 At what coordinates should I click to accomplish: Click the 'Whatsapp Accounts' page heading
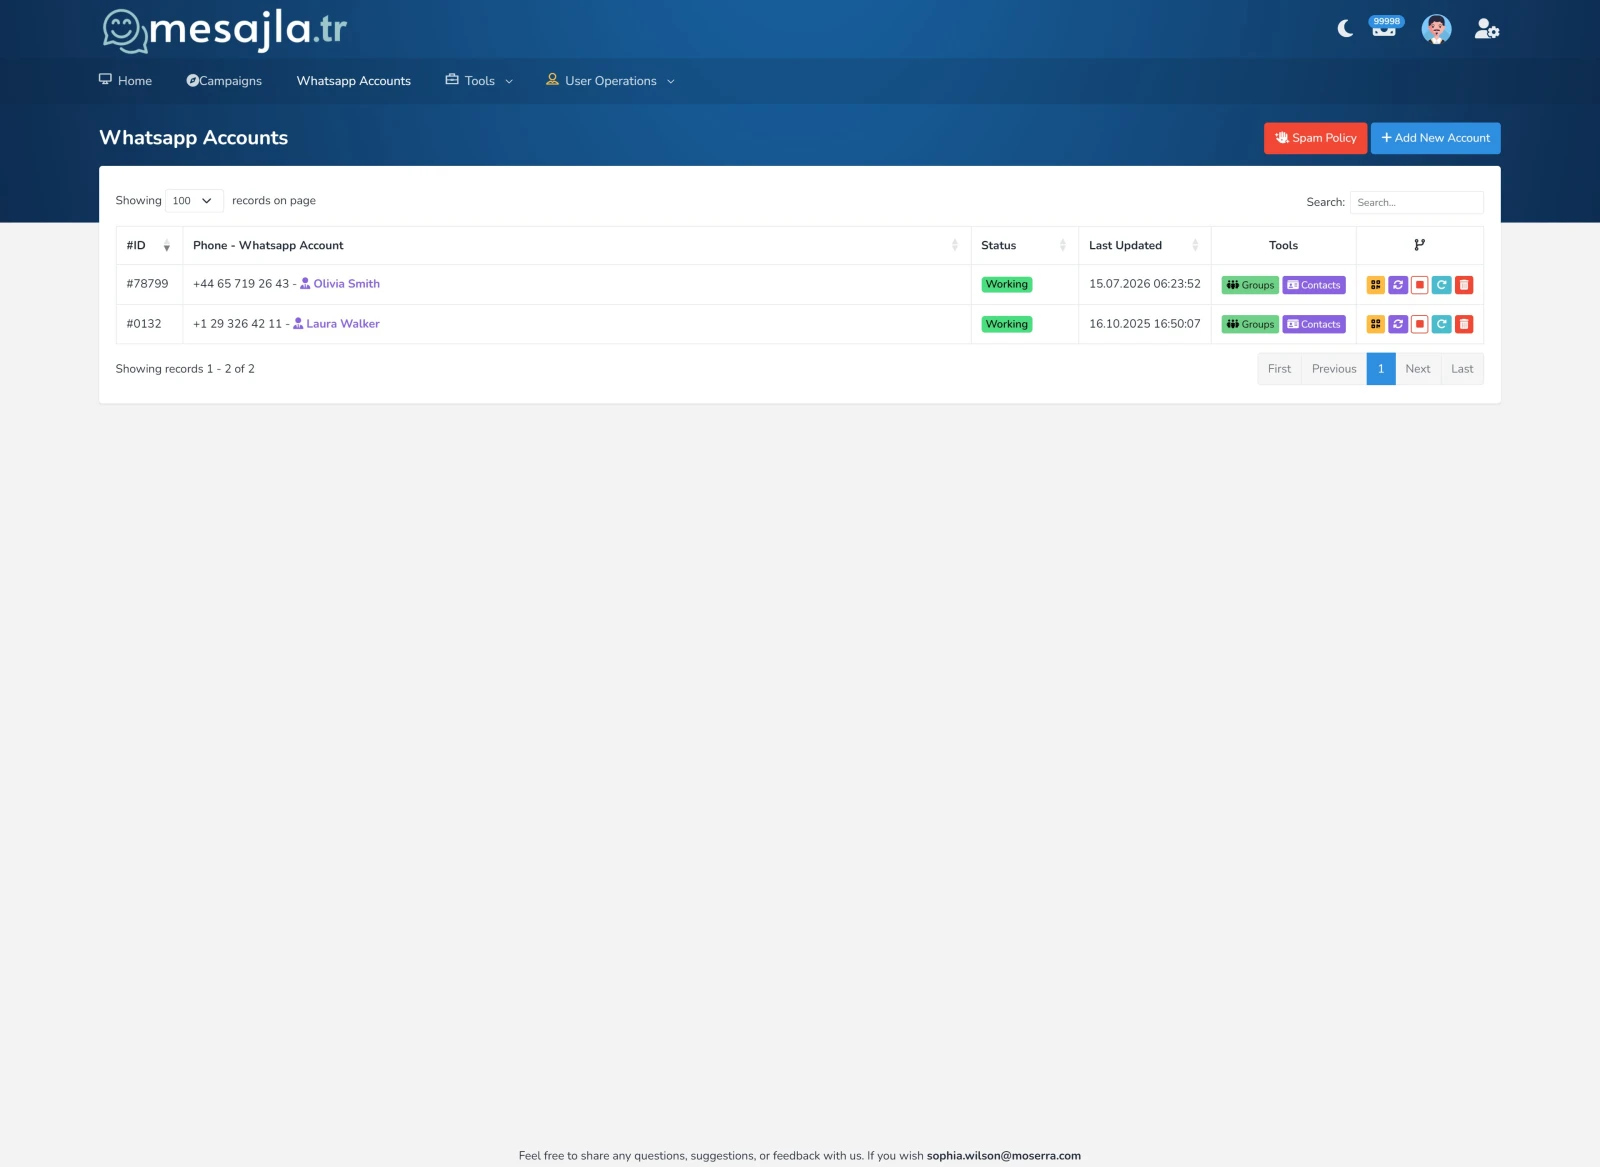pos(194,138)
